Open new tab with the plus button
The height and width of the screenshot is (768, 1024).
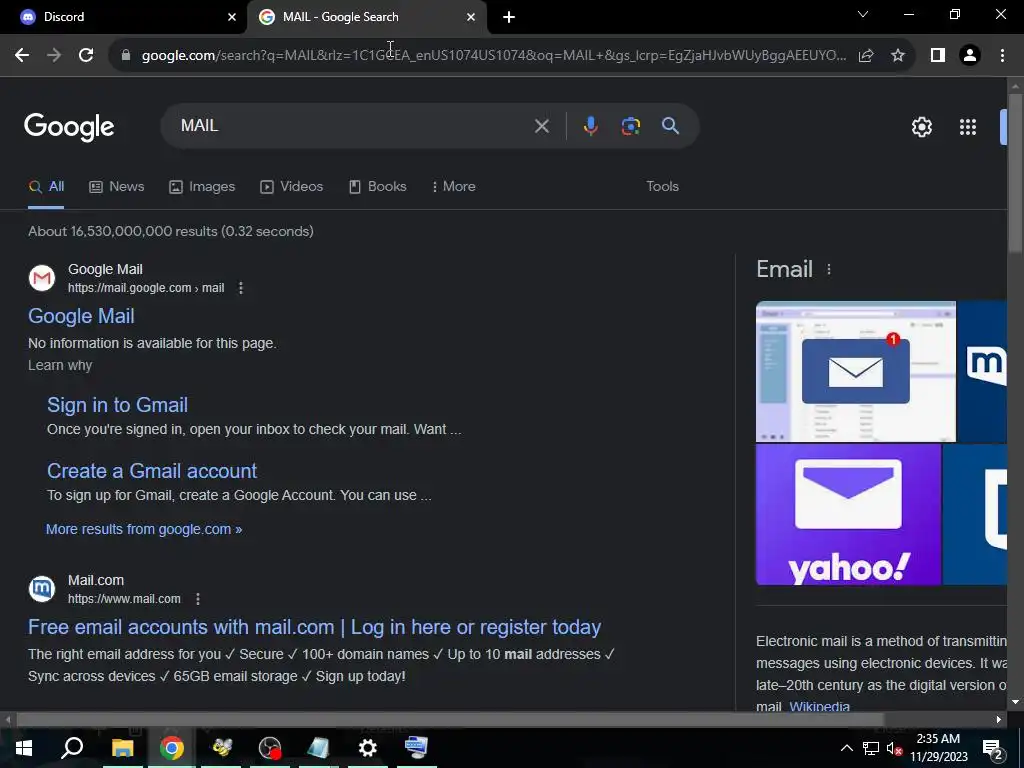pos(509,17)
